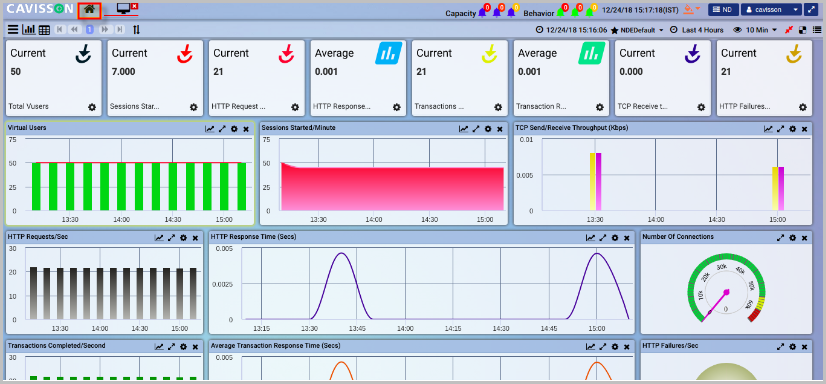Viewport: 826px width, 384px height.
Task: Select page 1 in pagination
Action: (90, 30)
